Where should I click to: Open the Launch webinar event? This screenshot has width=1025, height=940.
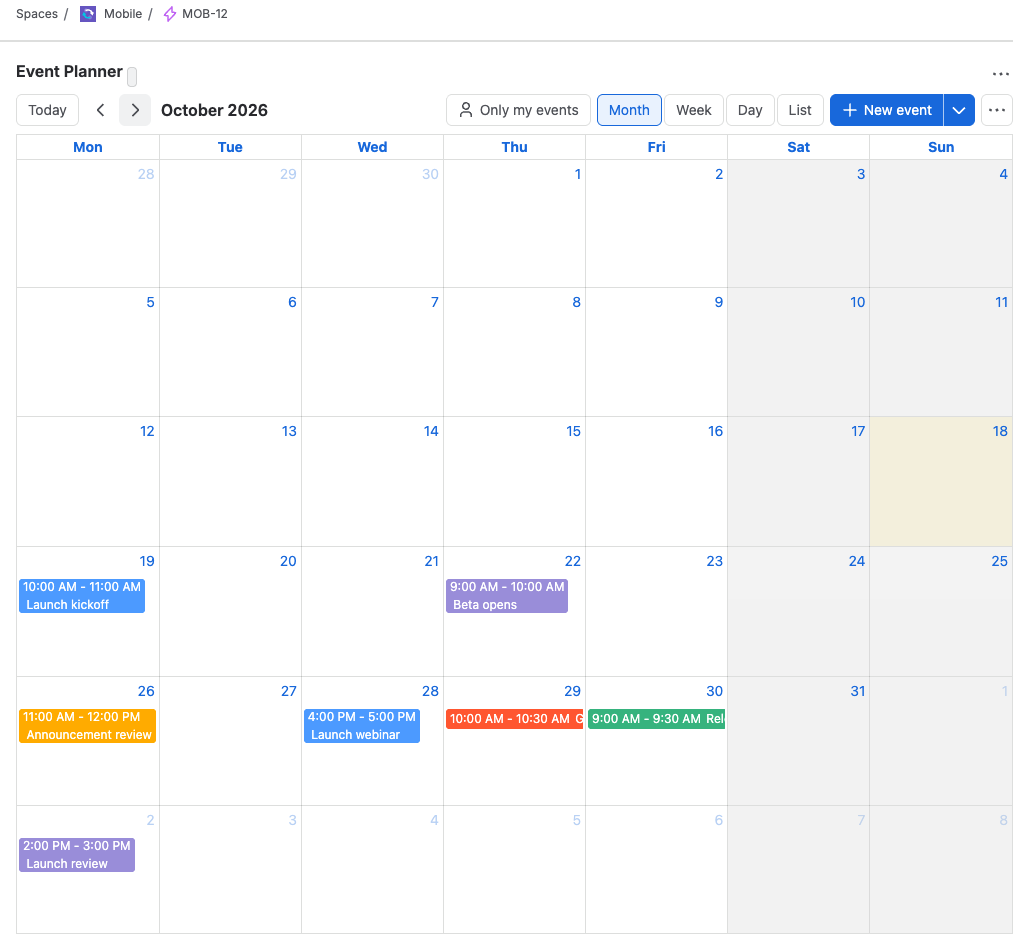point(361,726)
